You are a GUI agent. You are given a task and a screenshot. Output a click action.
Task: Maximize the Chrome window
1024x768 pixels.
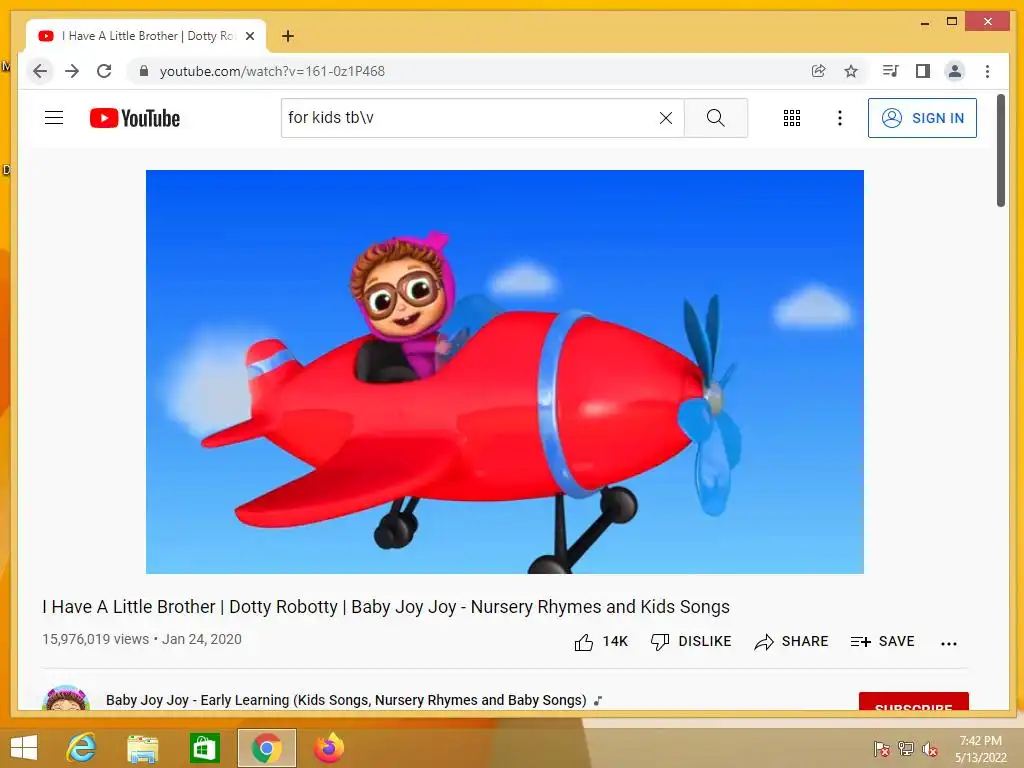(952, 22)
